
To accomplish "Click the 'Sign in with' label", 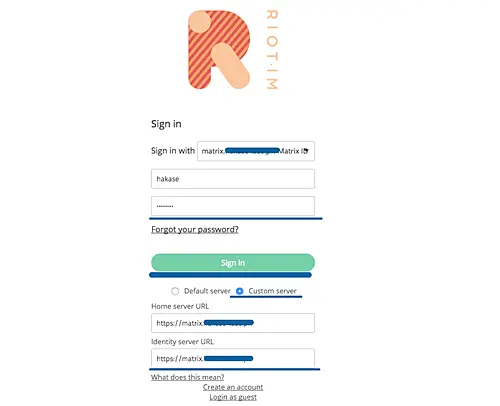I will [173, 151].
